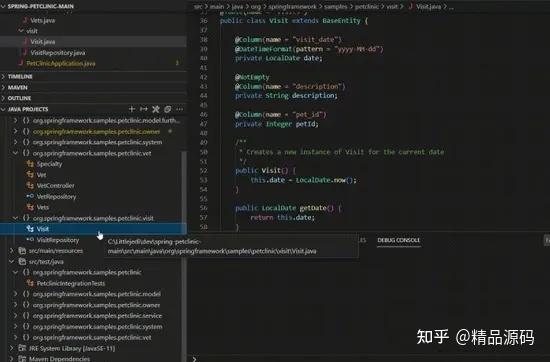550x362 pixels.
Task: Click the src breadcrumb segment
Action: coord(198,6)
